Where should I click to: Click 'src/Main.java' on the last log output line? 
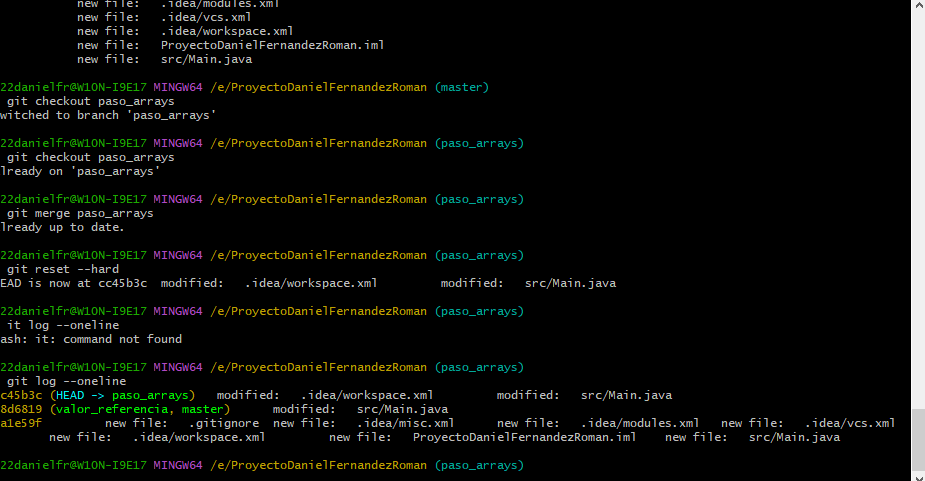coord(795,438)
